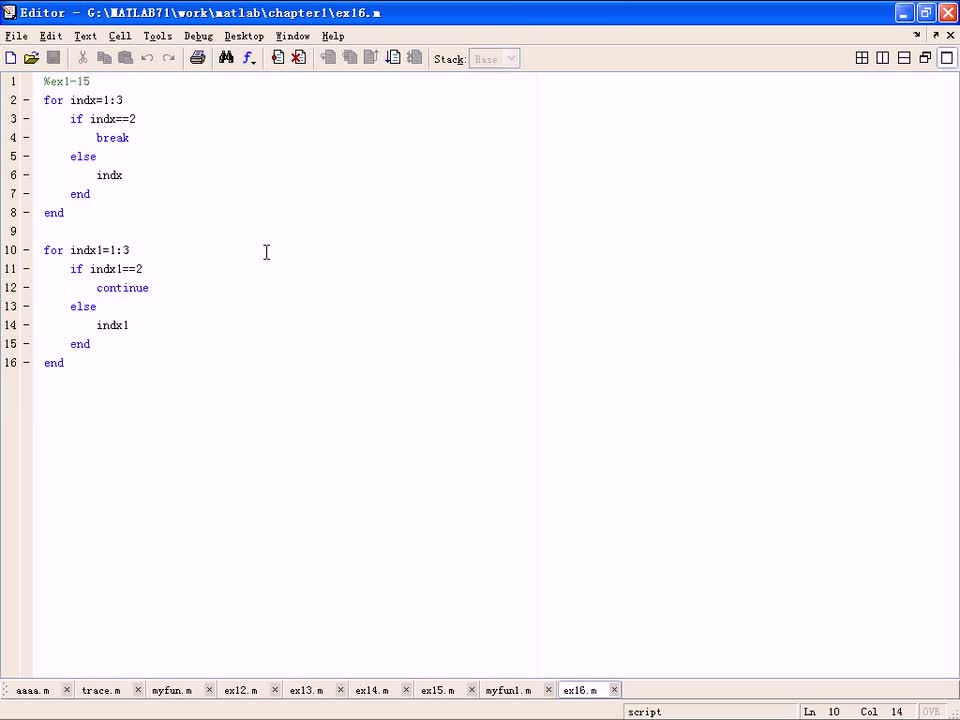Image resolution: width=960 pixels, height=720 pixels.
Task: Open the File menu
Action: [17, 36]
